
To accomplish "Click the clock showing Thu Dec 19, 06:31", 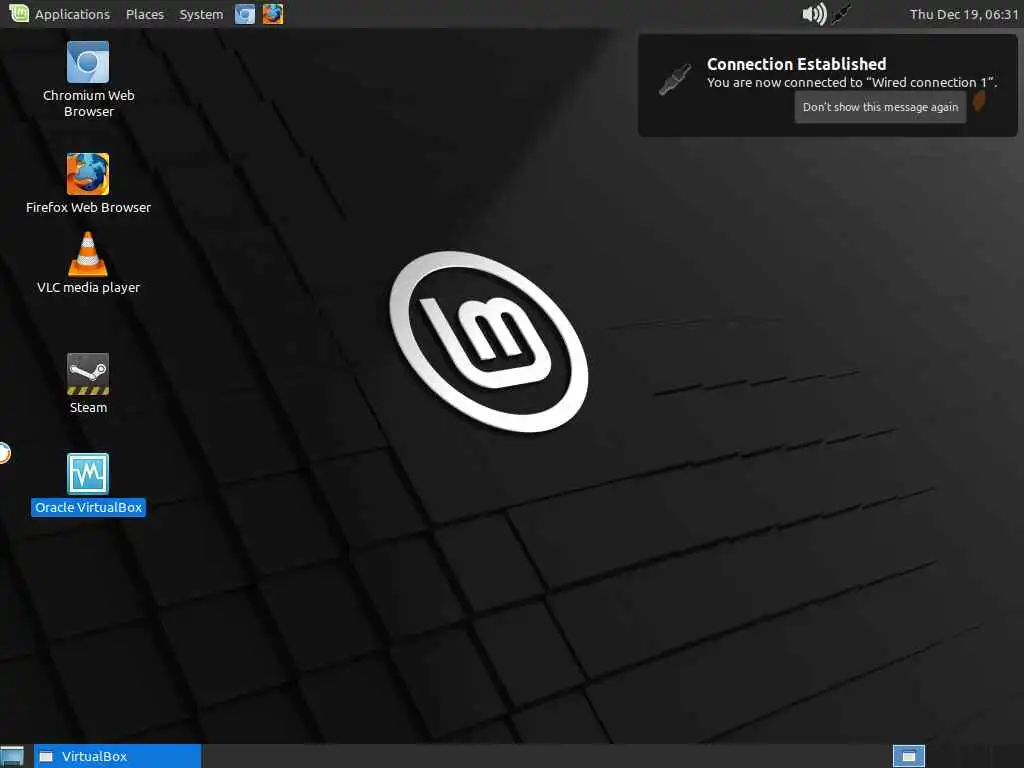I will [964, 14].
